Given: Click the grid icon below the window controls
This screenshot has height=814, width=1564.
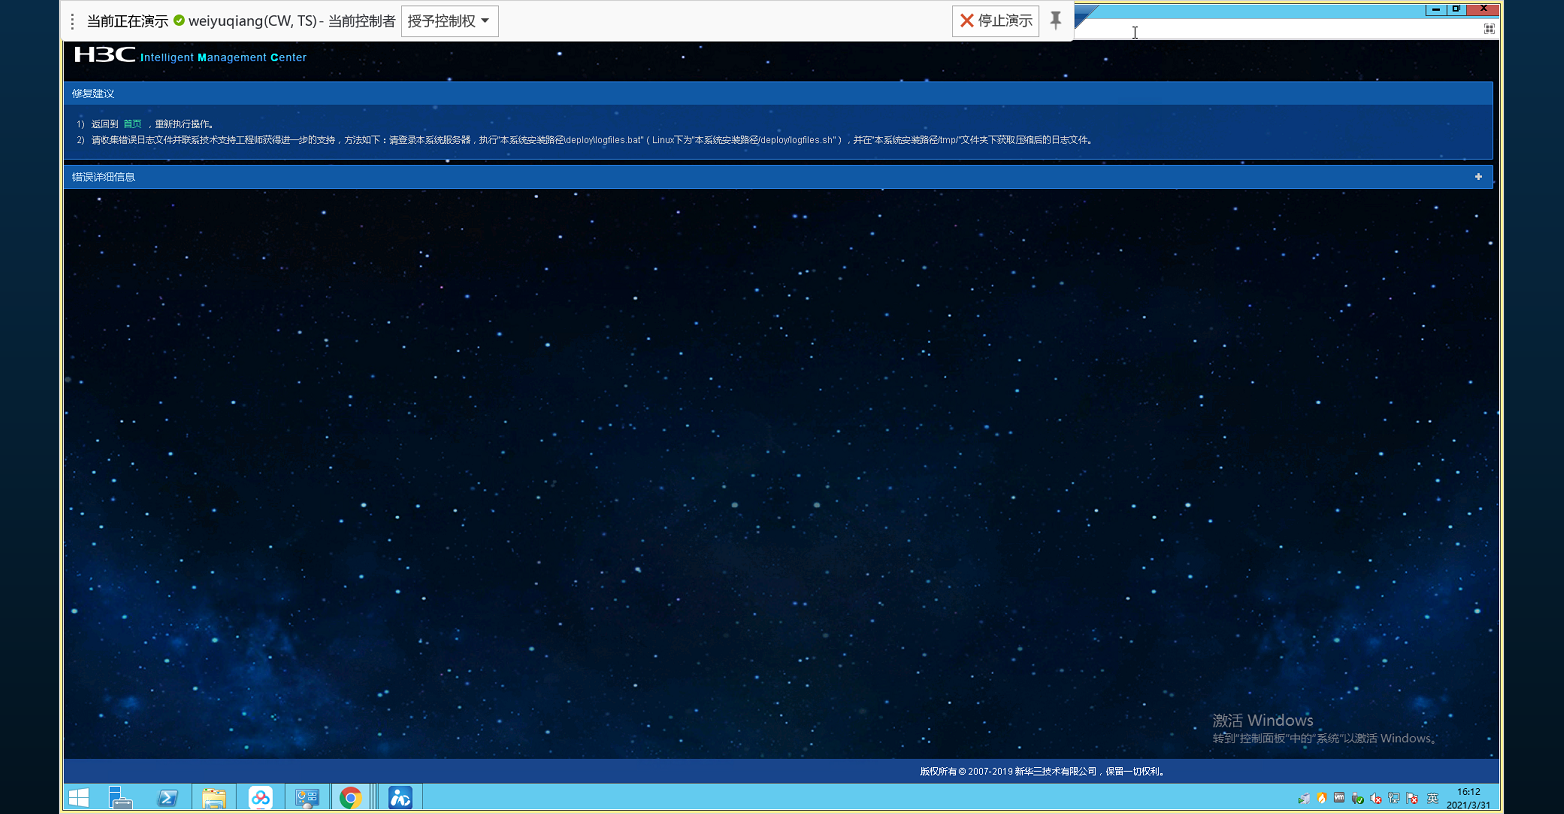Looking at the screenshot, I should click(x=1489, y=29).
